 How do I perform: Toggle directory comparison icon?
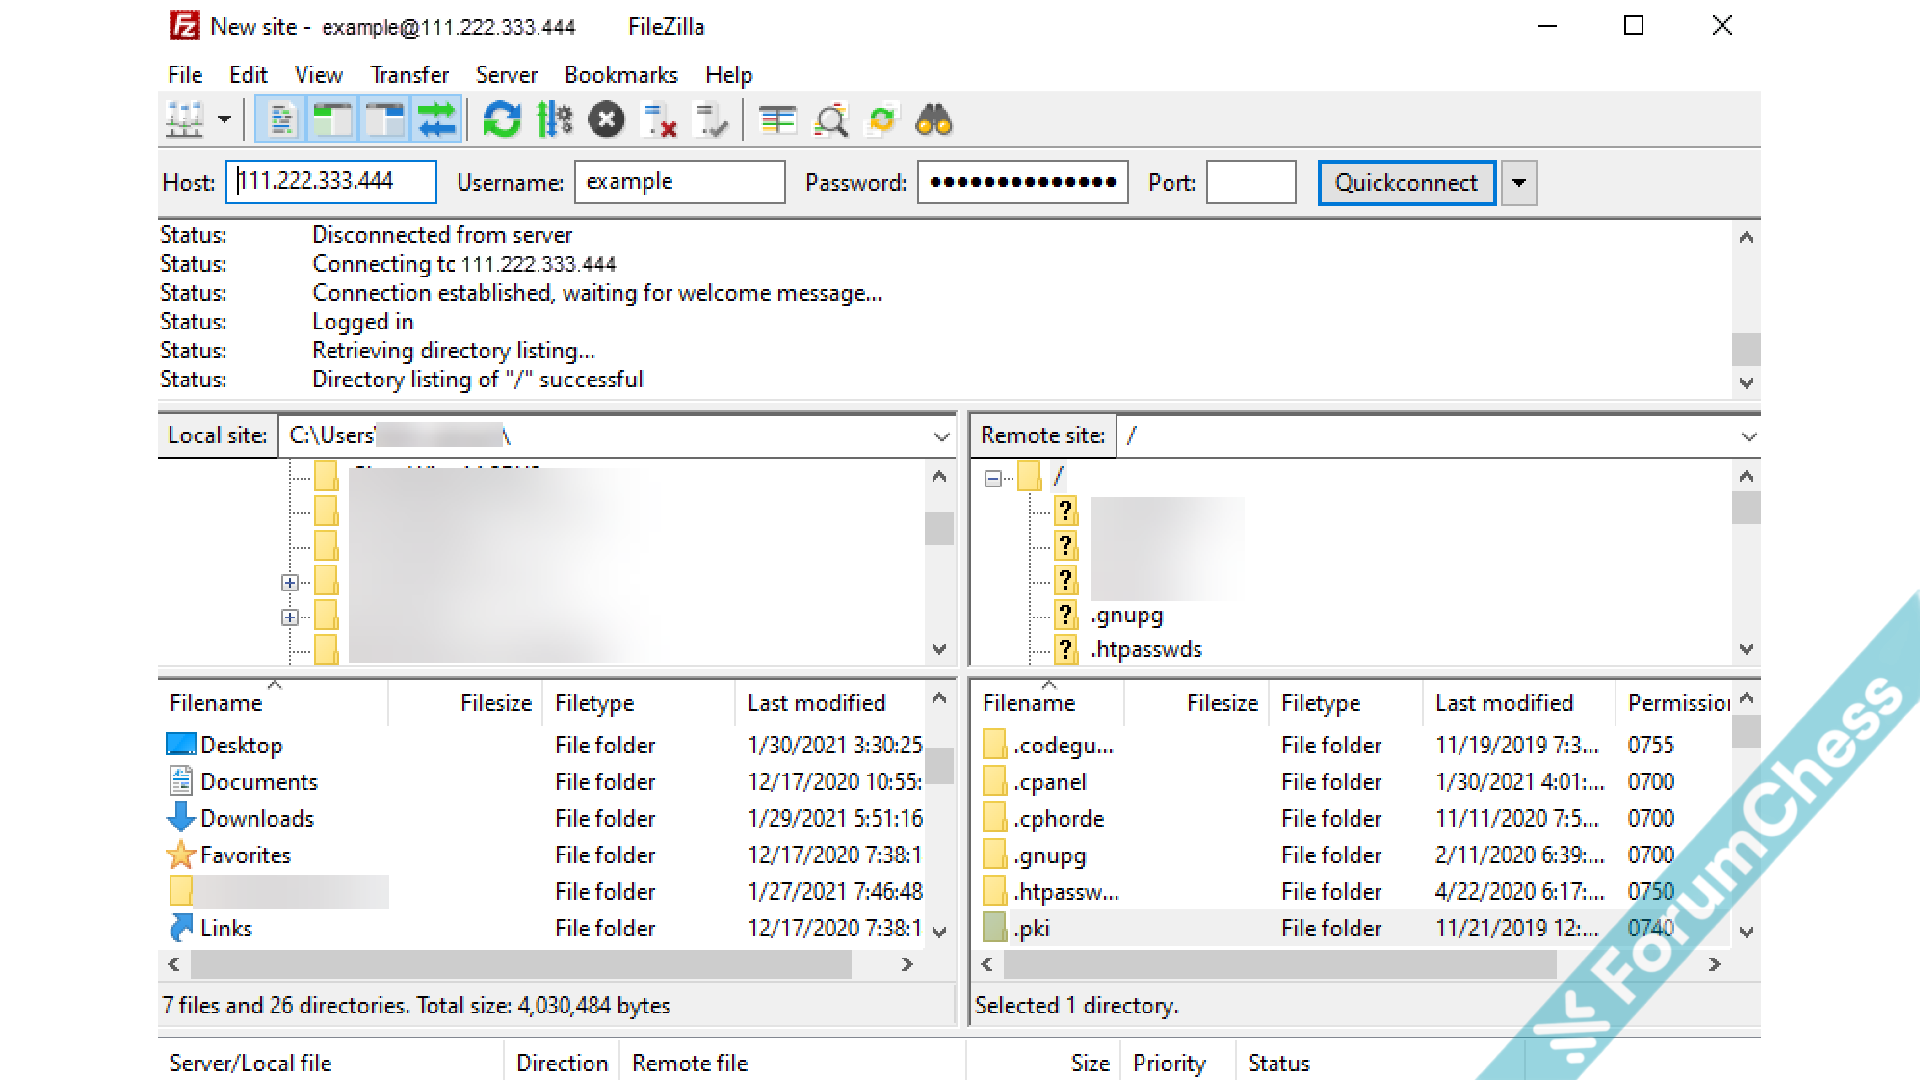tap(831, 121)
